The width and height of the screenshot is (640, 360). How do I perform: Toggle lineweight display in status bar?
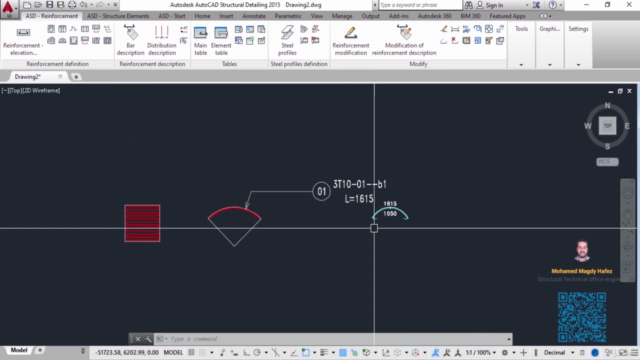point(324,353)
